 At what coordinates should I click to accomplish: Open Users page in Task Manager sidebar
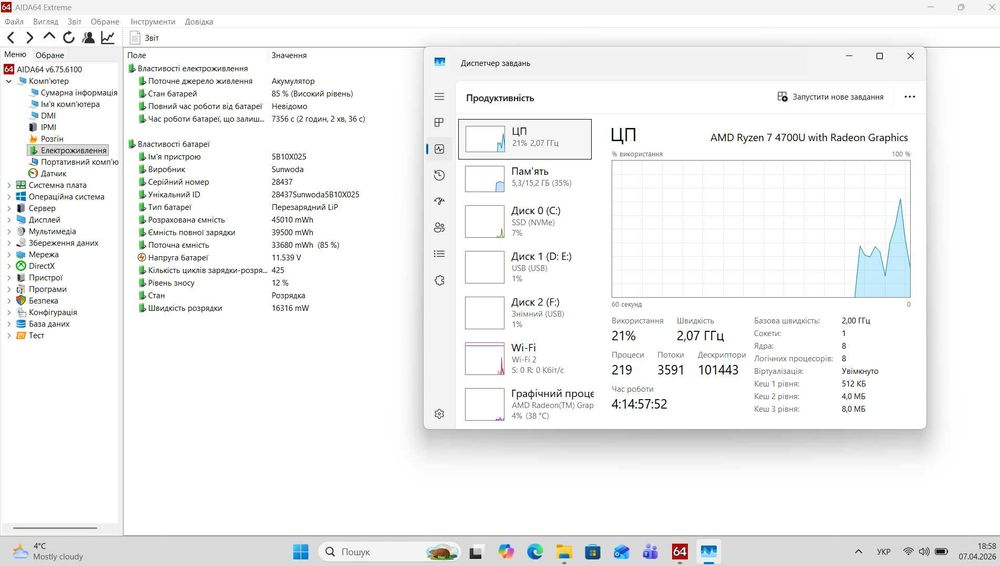click(439, 227)
